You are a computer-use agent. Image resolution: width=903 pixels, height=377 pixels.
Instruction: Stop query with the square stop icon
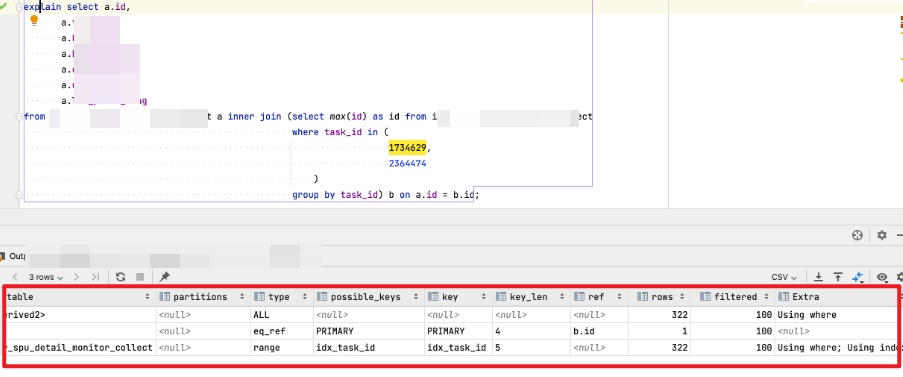[140, 277]
